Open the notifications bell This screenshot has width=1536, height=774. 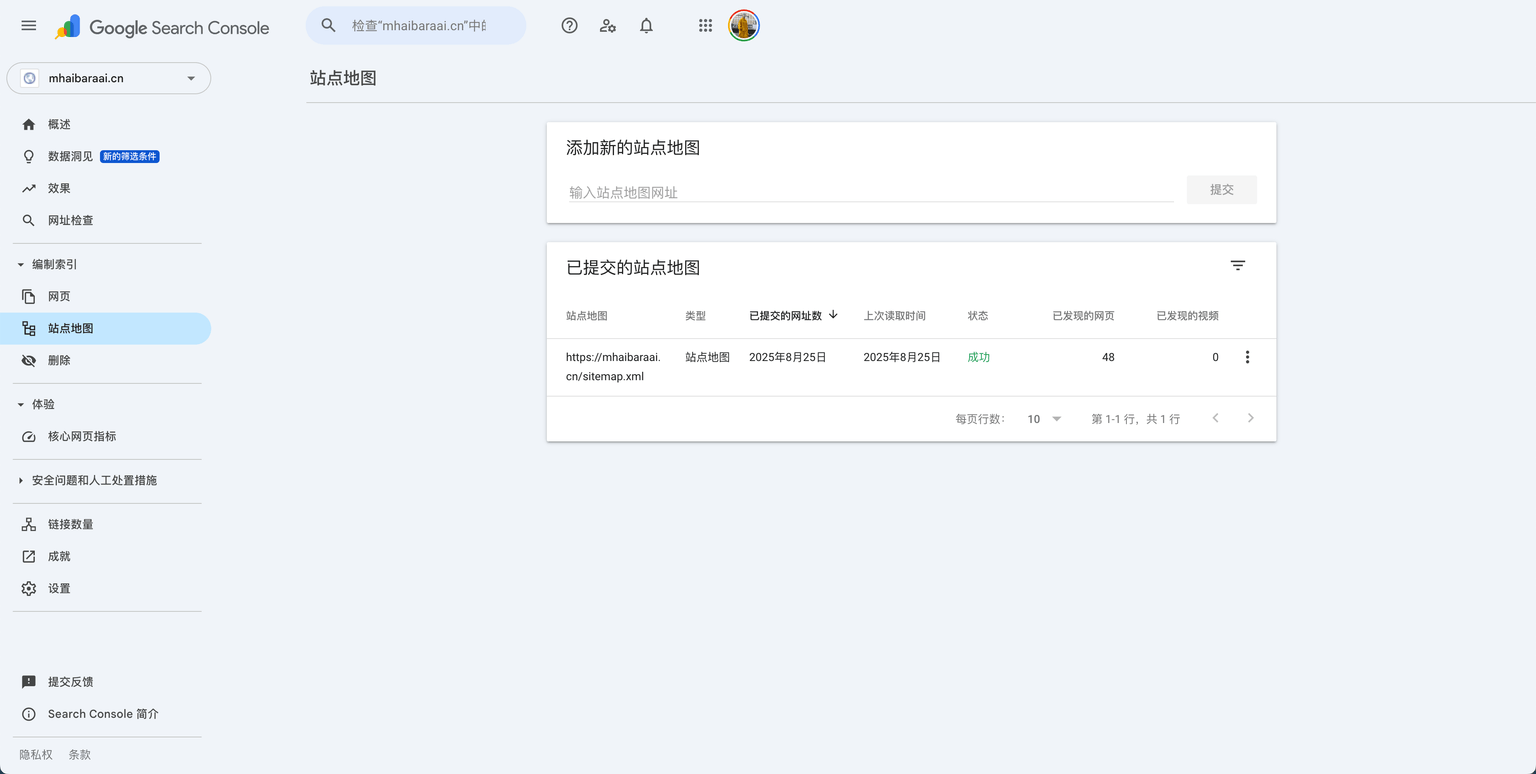(x=646, y=26)
